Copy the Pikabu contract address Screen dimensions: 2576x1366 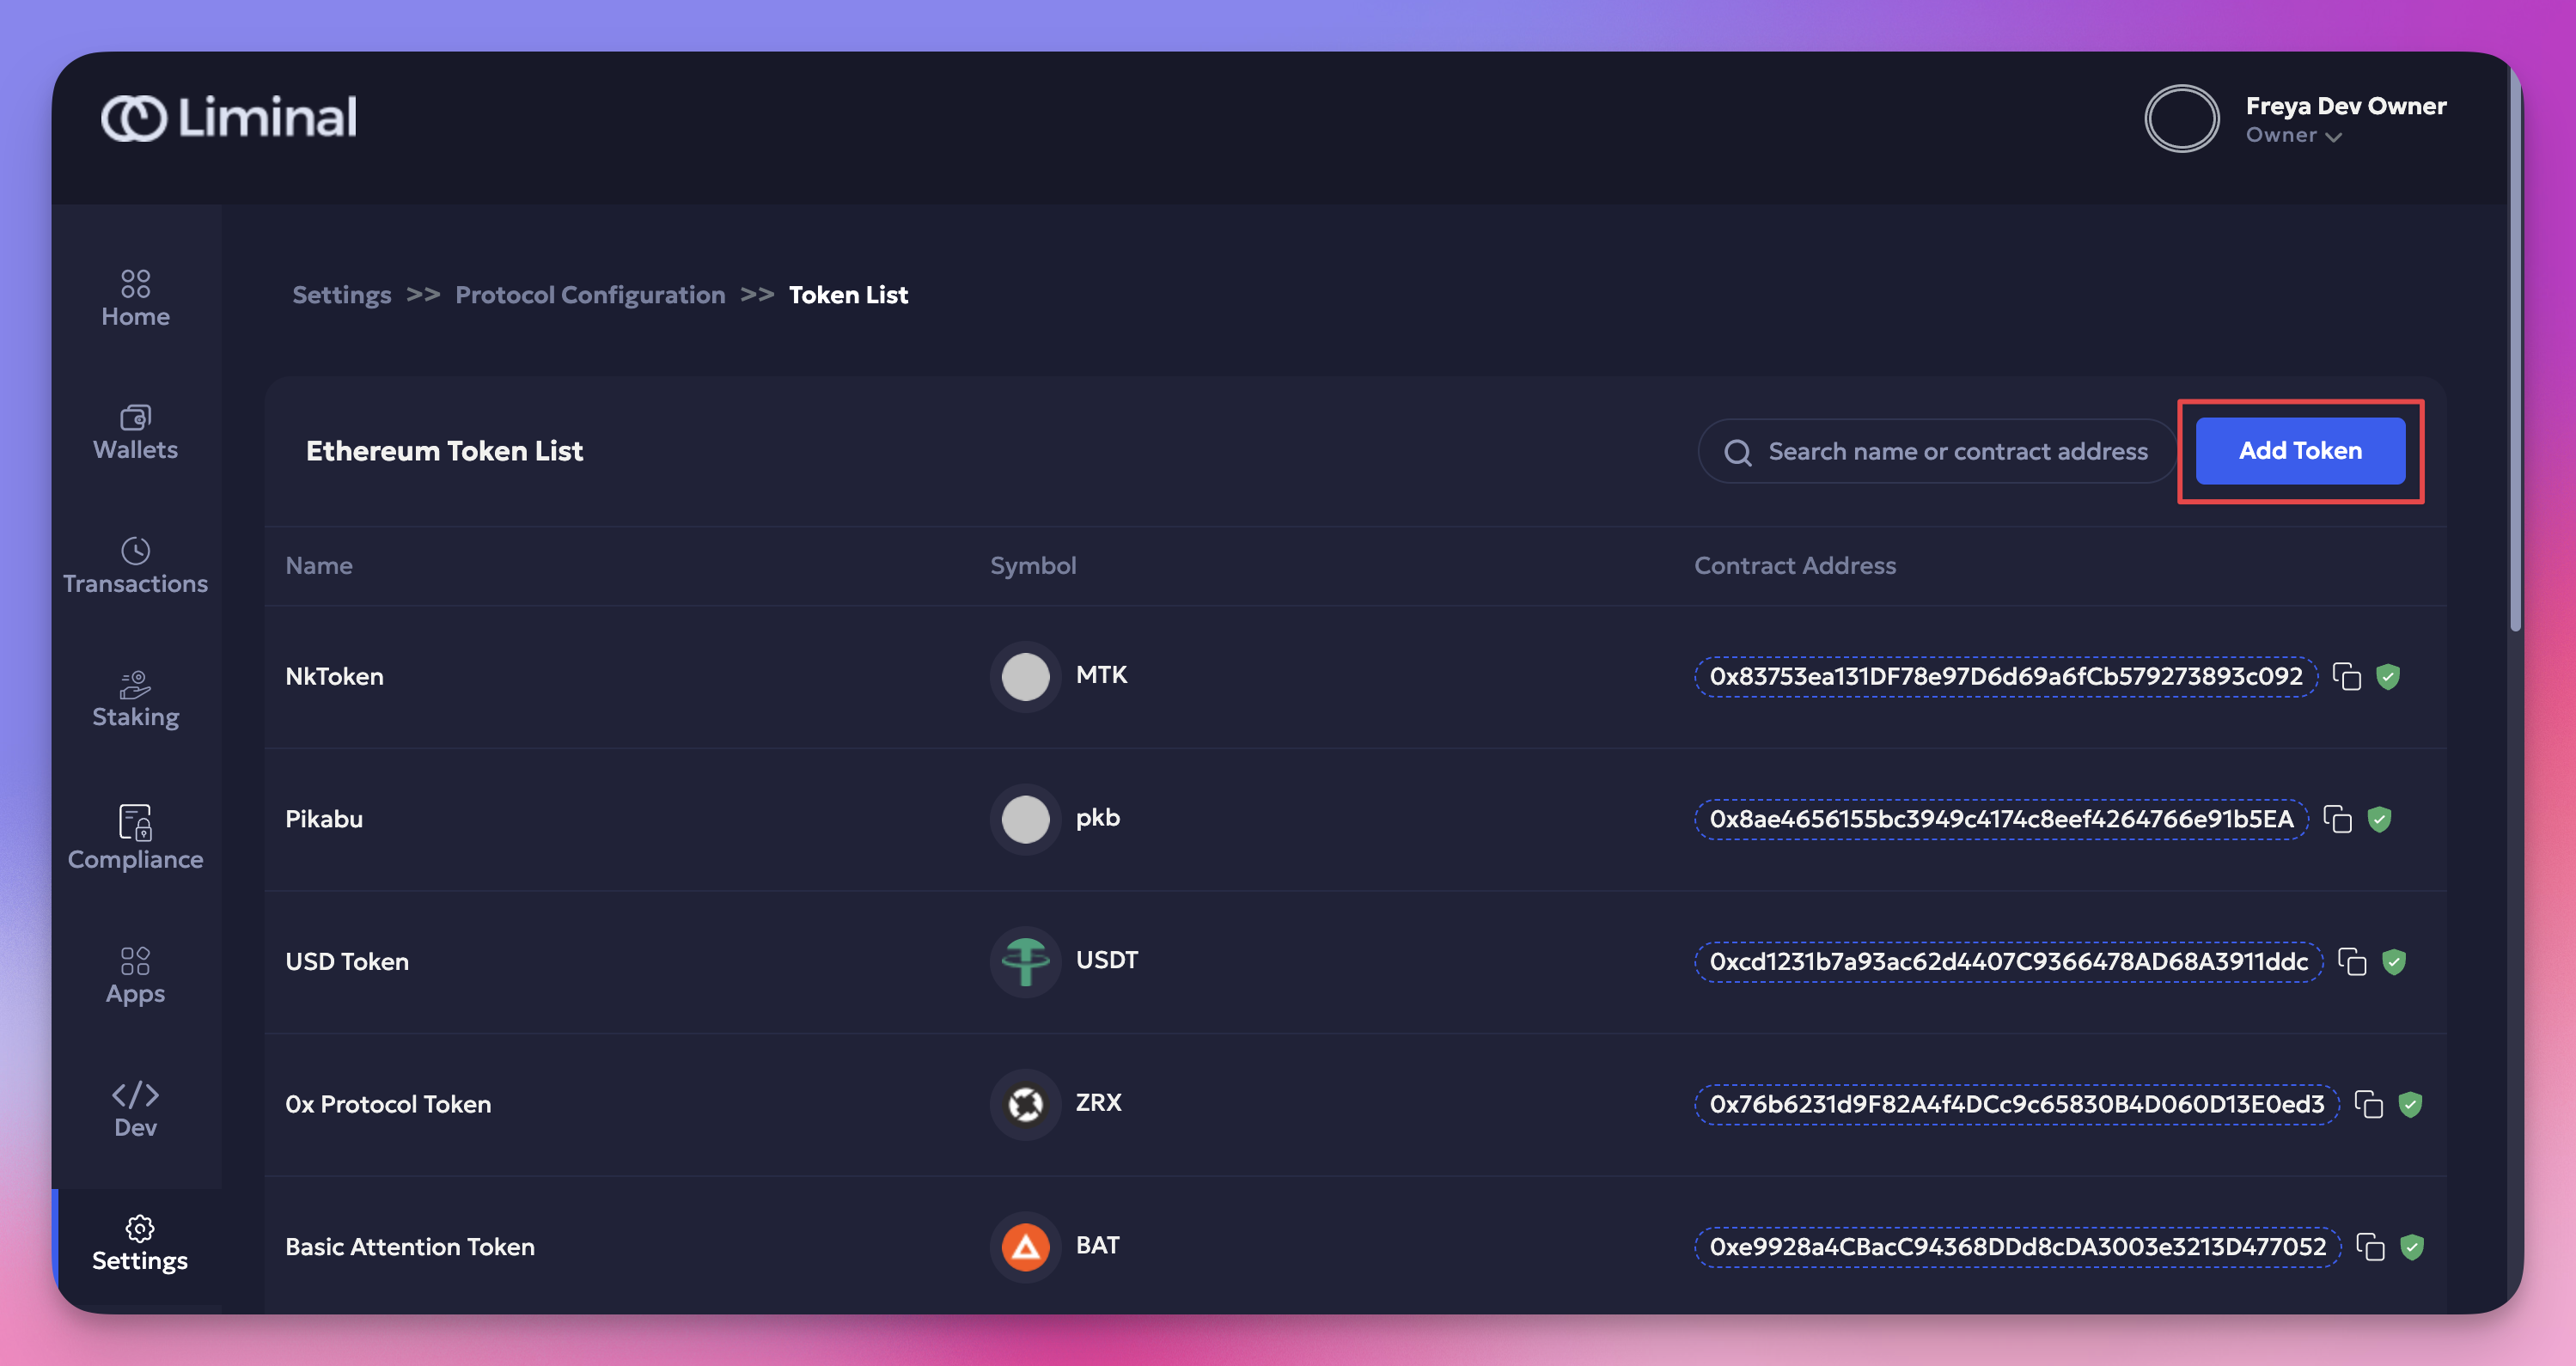point(2337,819)
